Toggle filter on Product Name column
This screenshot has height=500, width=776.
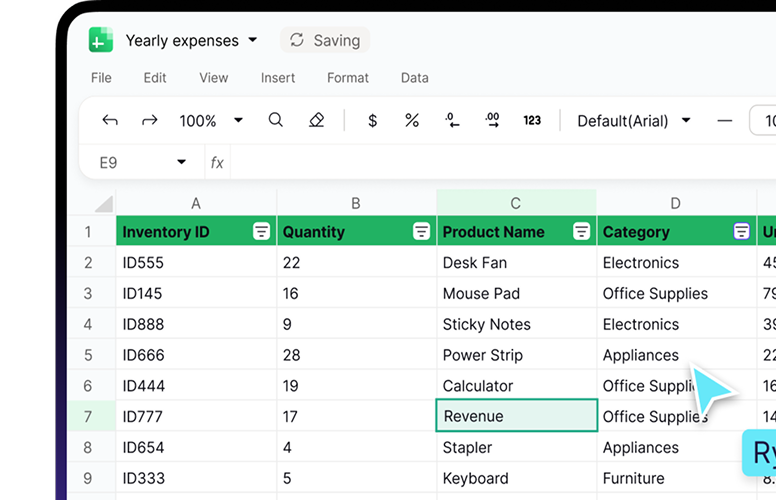click(x=581, y=232)
